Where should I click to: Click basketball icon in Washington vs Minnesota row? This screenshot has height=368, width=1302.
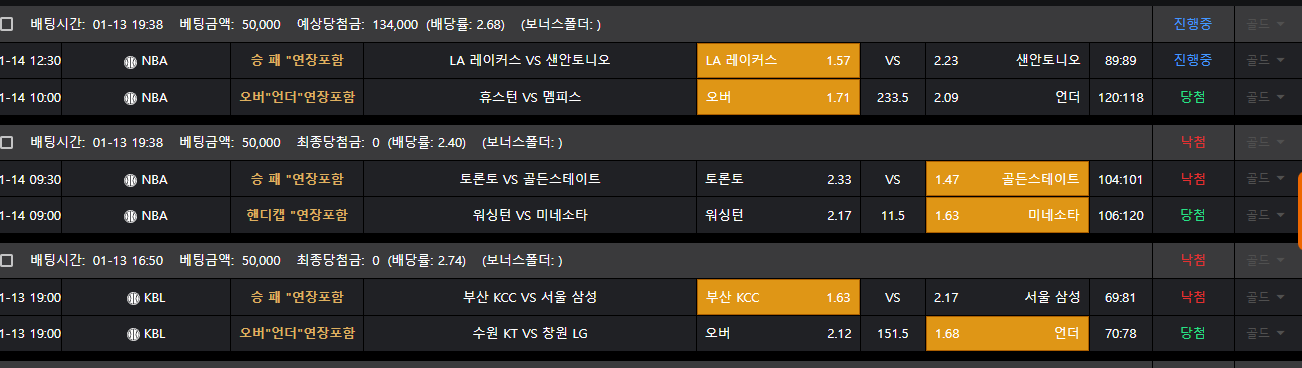coord(130,216)
